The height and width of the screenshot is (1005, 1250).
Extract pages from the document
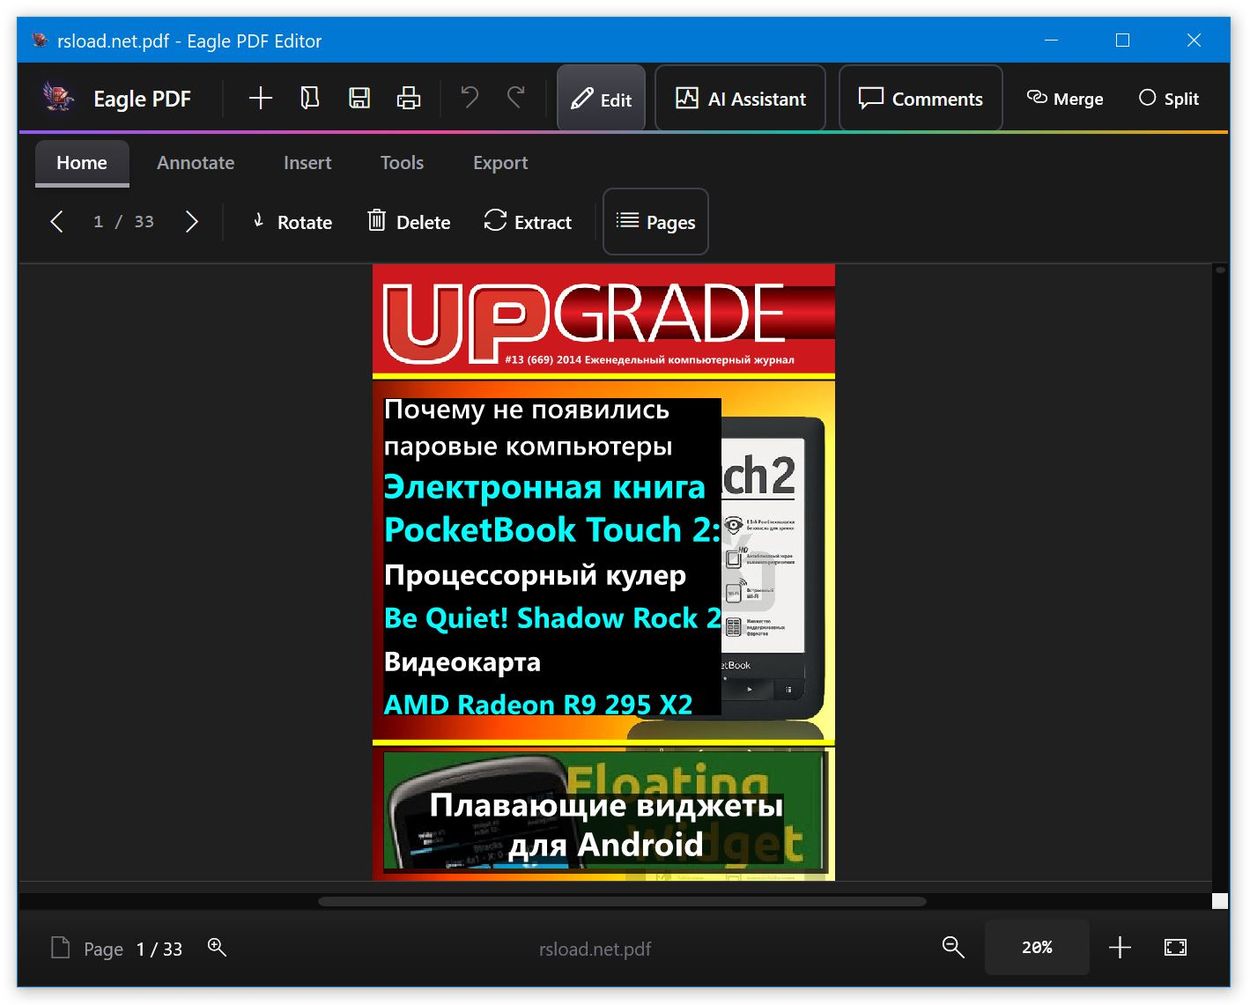[528, 222]
